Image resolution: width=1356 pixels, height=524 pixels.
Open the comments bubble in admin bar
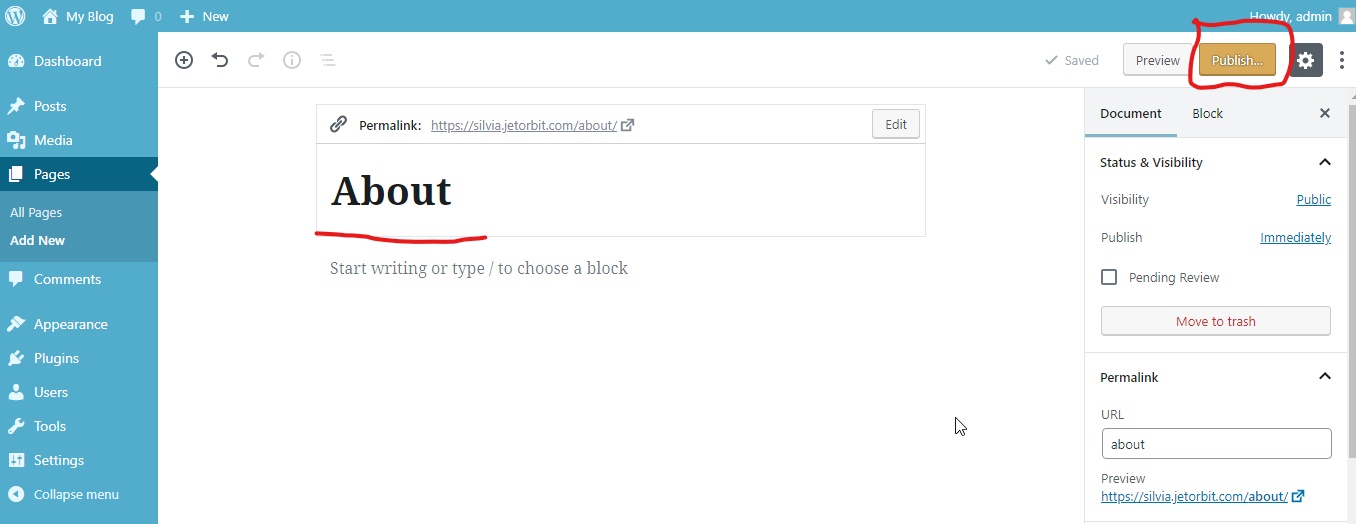146,16
